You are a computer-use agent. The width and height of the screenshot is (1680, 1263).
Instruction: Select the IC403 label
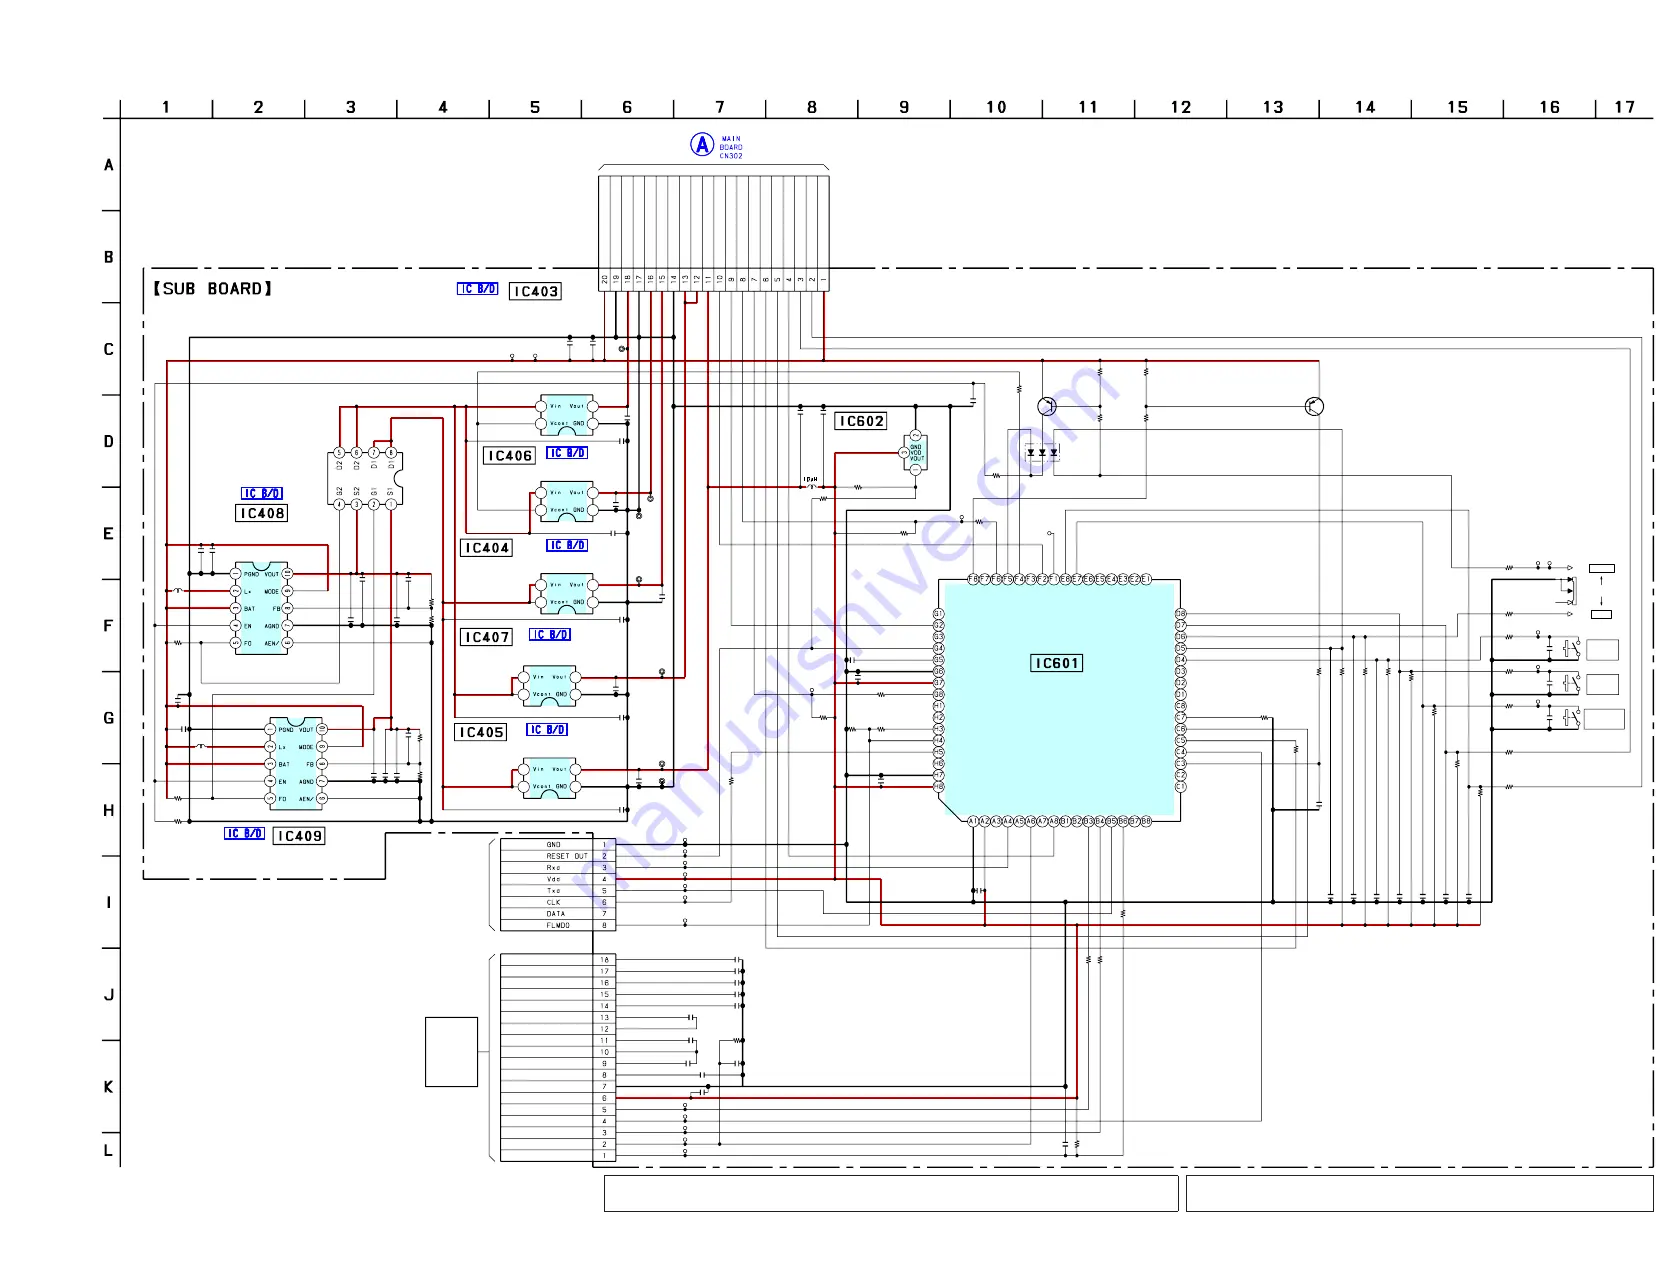pyautogui.click(x=535, y=291)
